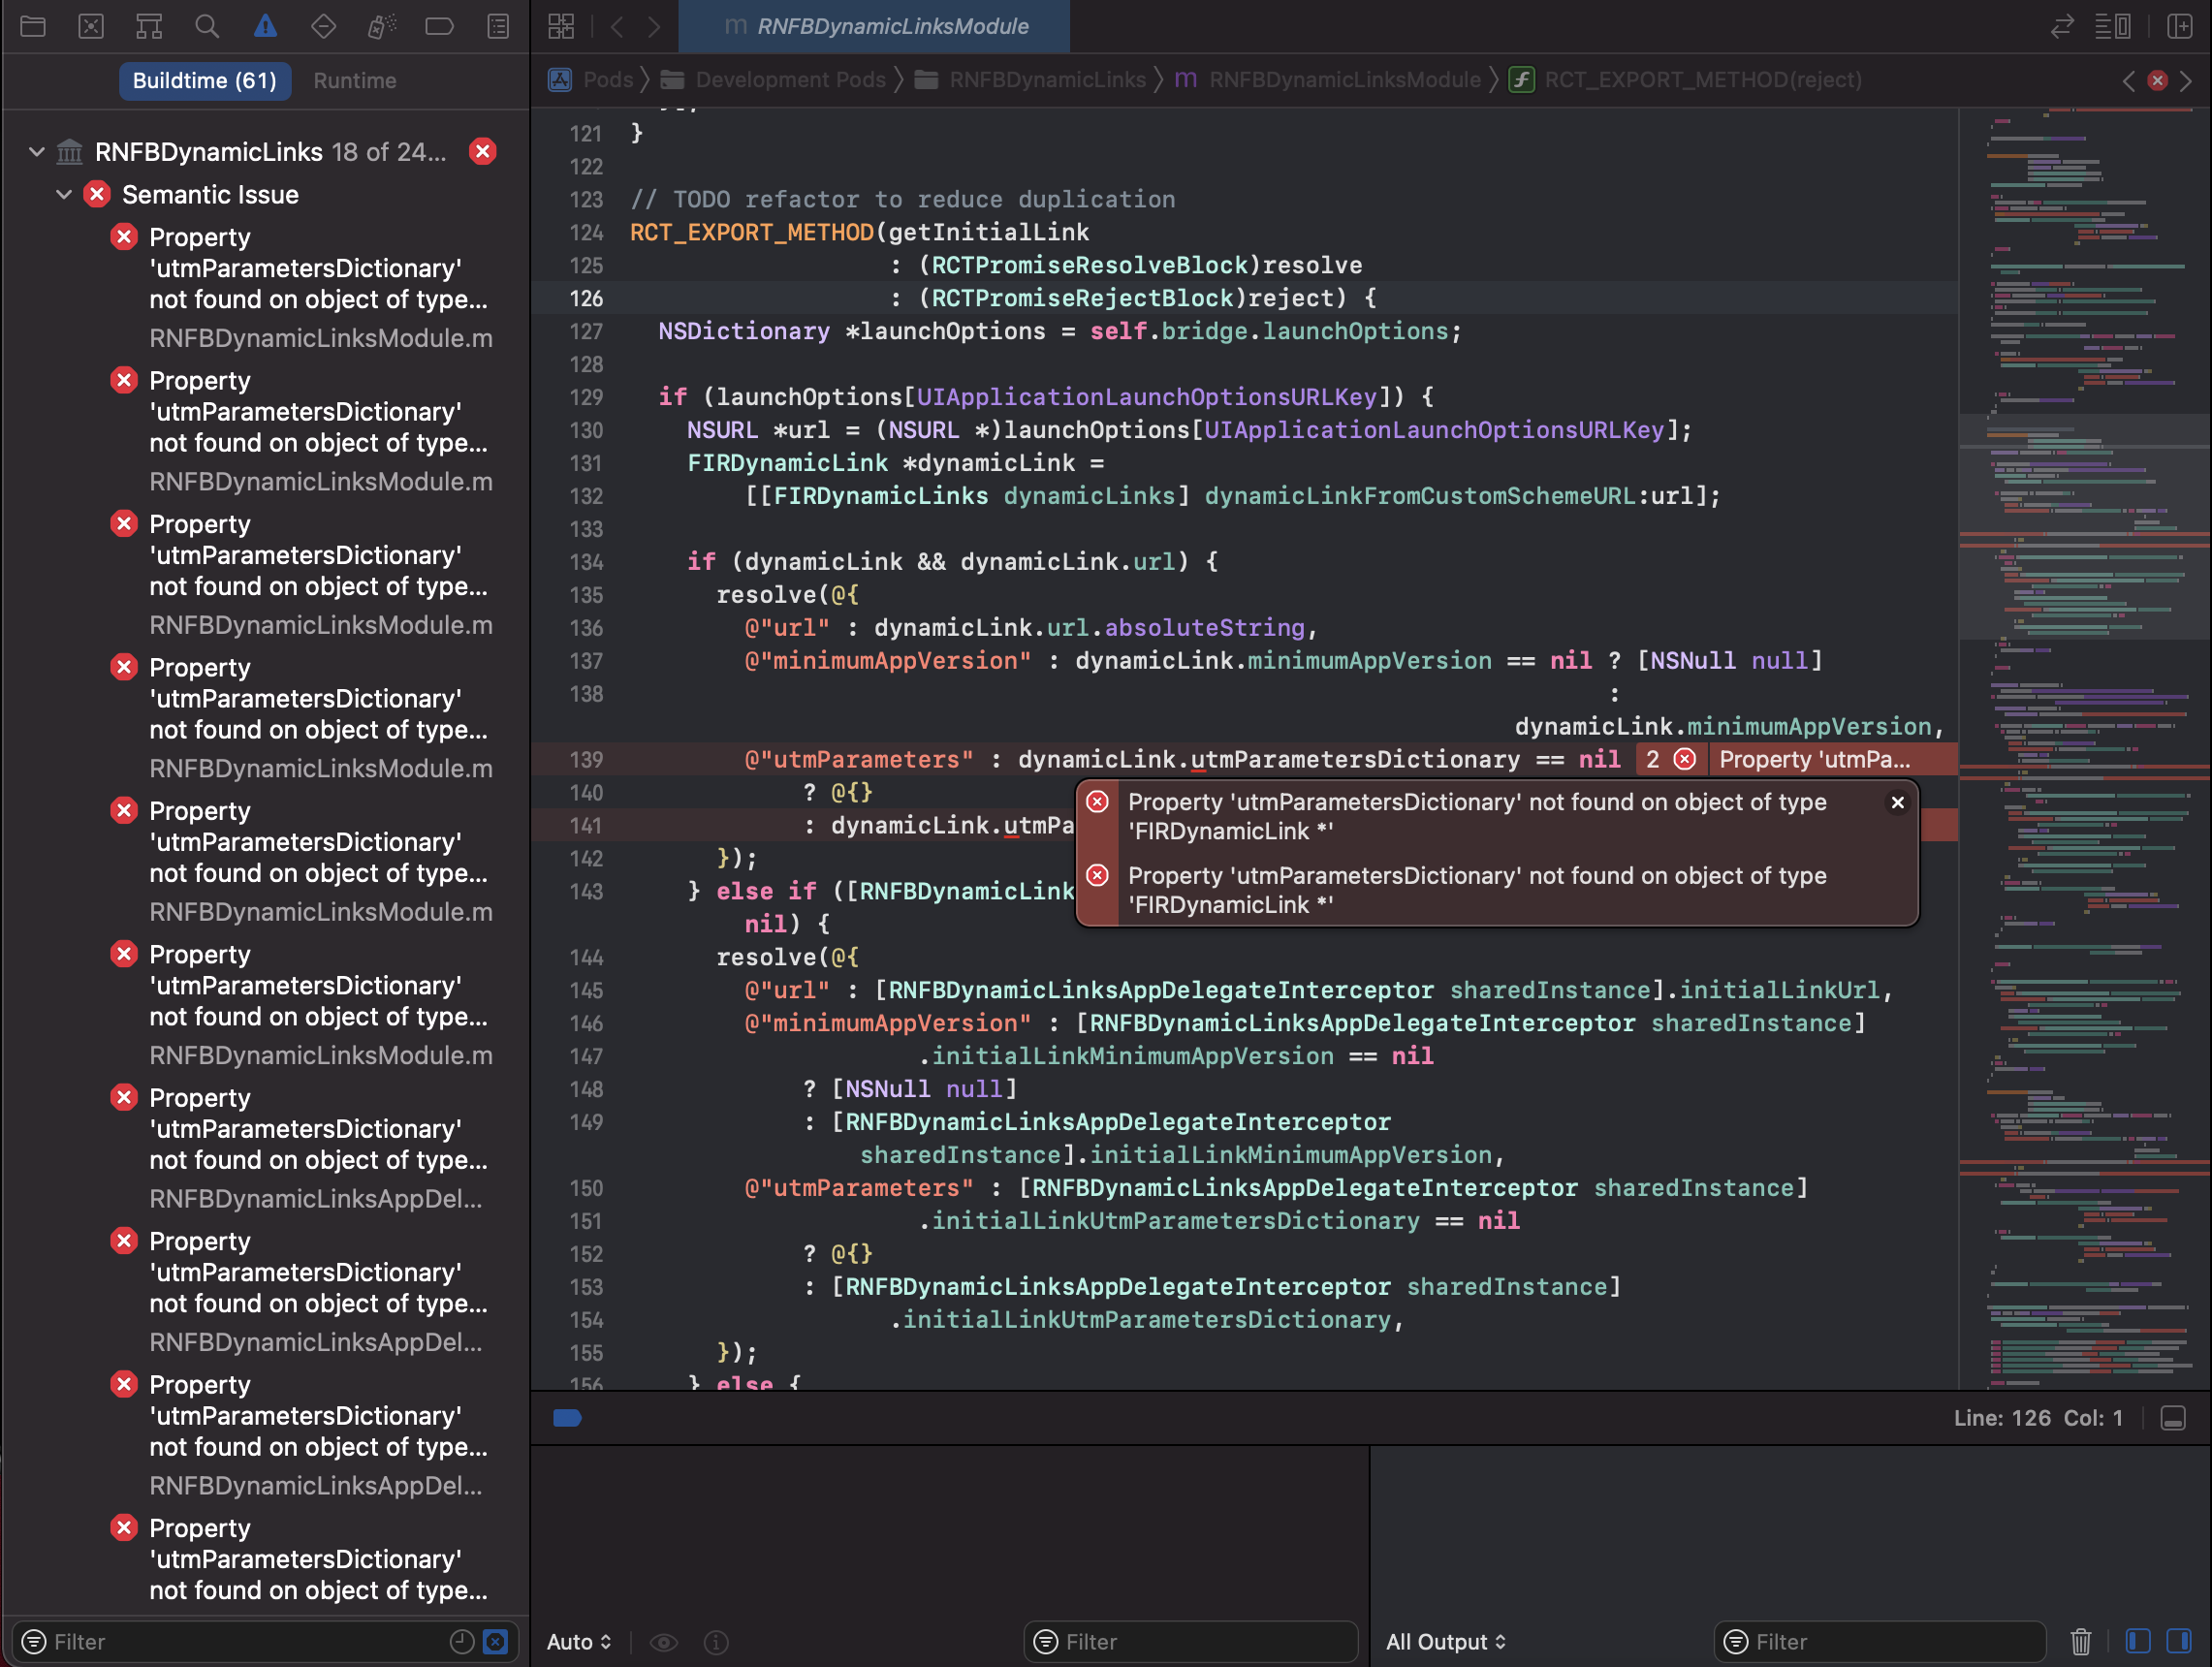The image size is (2212, 1667).
Task: Toggle the variables quick look eye icon
Action: point(664,1641)
